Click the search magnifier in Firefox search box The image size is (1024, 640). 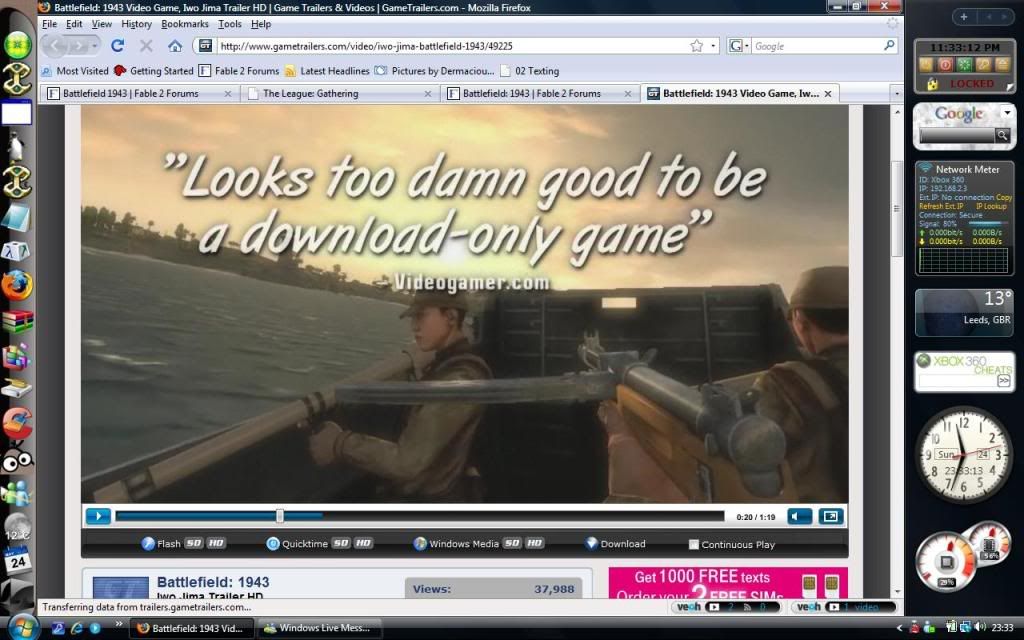click(x=889, y=46)
